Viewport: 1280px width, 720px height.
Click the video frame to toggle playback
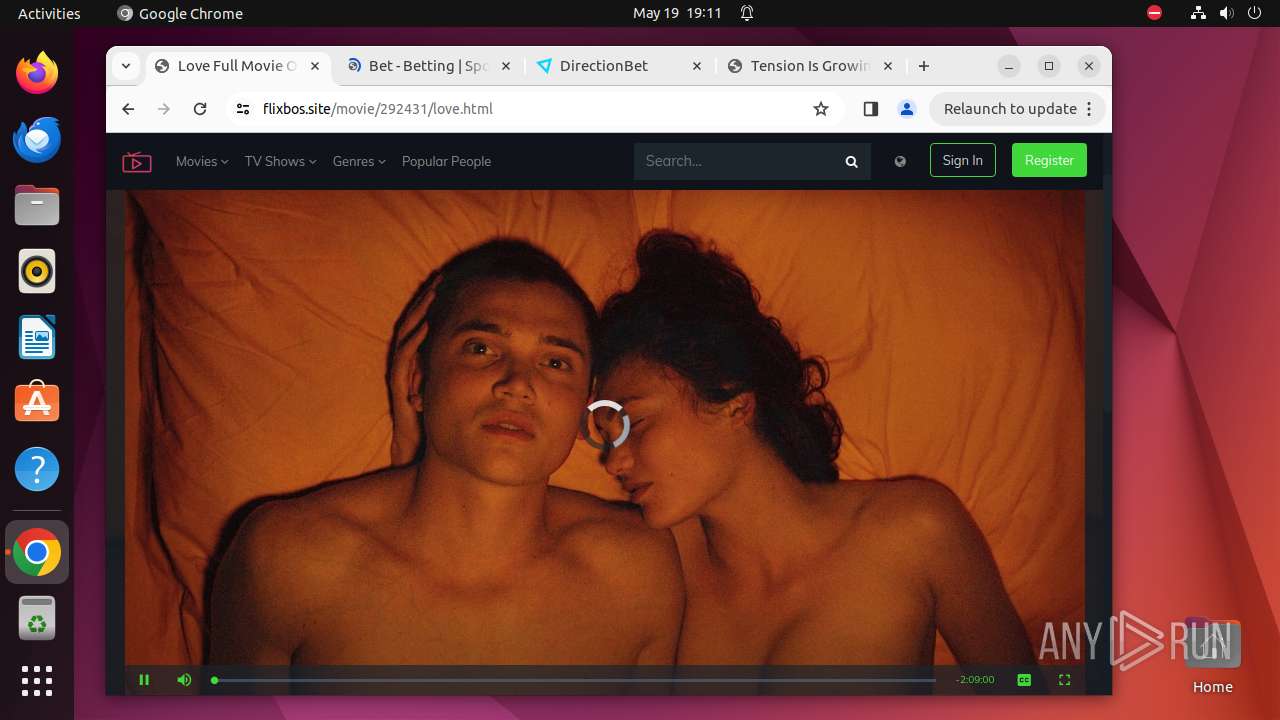coord(605,427)
